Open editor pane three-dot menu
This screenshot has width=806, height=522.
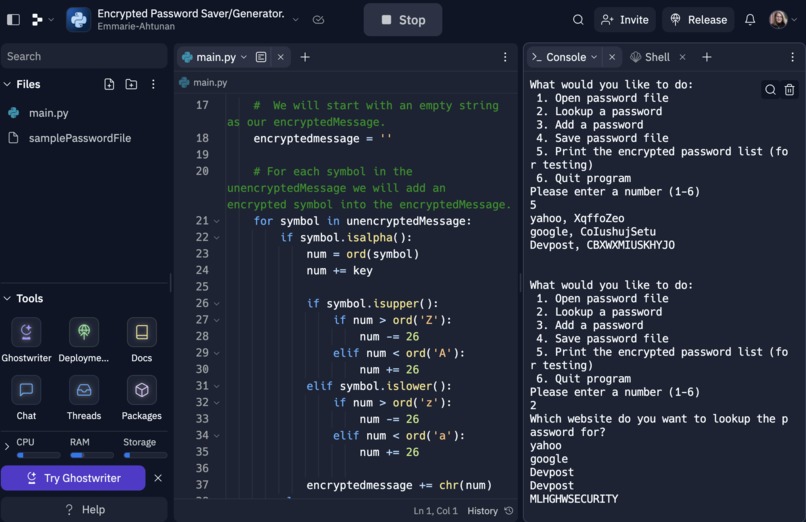[505, 57]
